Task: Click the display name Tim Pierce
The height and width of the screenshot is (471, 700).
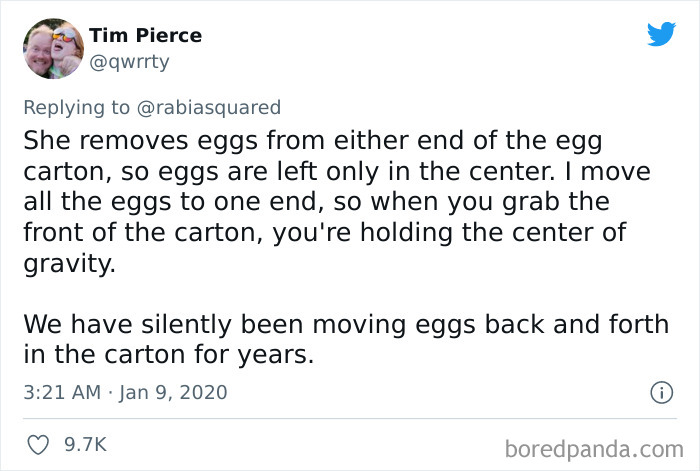Action: click(145, 35)
